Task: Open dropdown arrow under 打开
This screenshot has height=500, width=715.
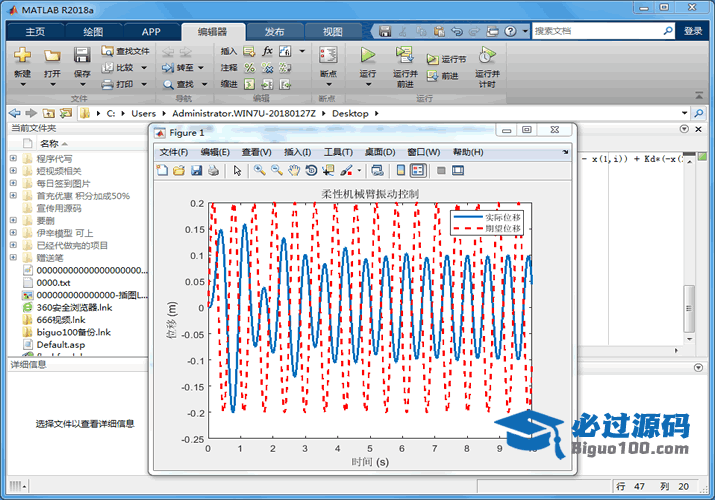Action: tap(52, 85)
